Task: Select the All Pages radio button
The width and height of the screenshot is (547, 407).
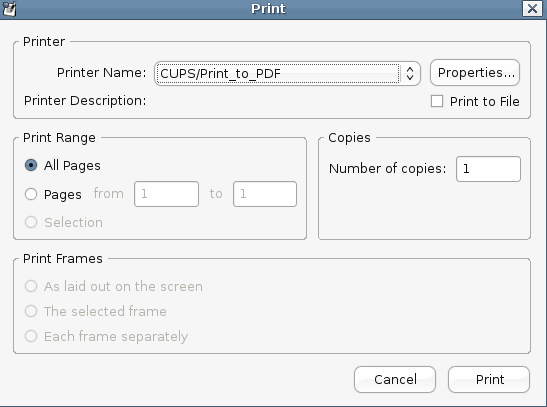Action: tap(31, 165)
